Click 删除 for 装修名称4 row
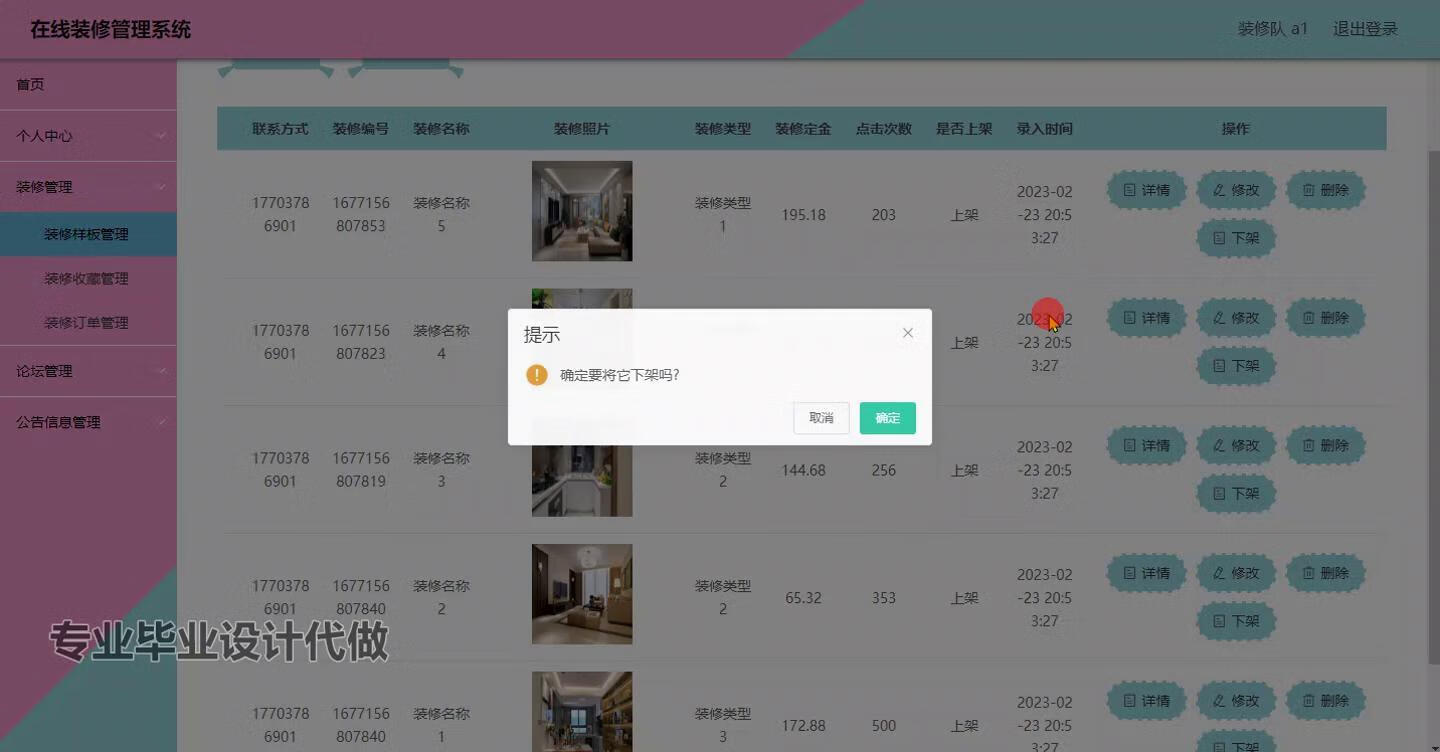Viewport: 1440px width, 752px height. [1325, 318]
